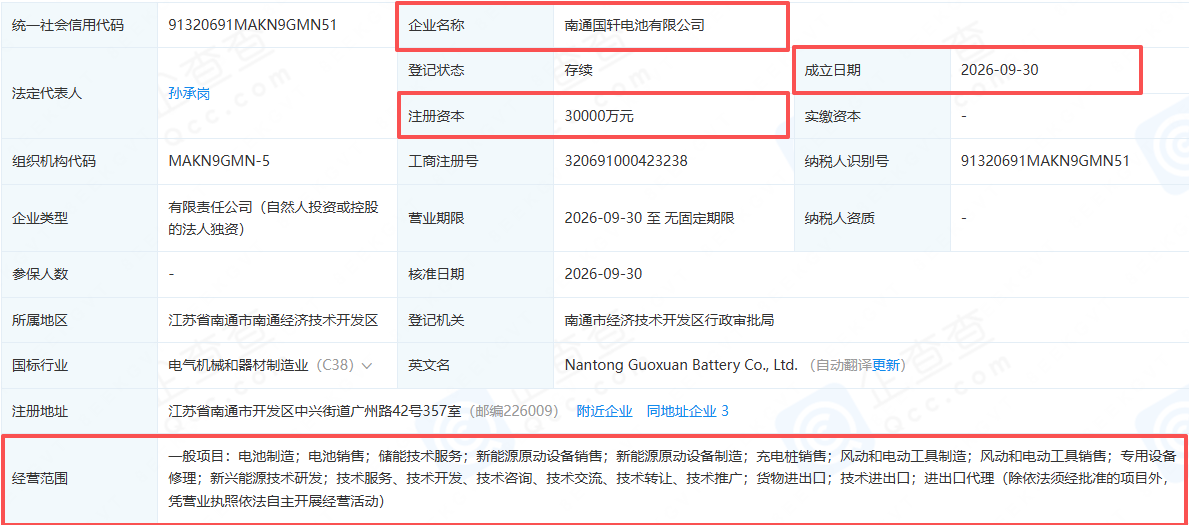Click the taxpayer ID under 纳税人识别号
Viewport: 1189px width, 525px height.
[x=1045, y=161]
